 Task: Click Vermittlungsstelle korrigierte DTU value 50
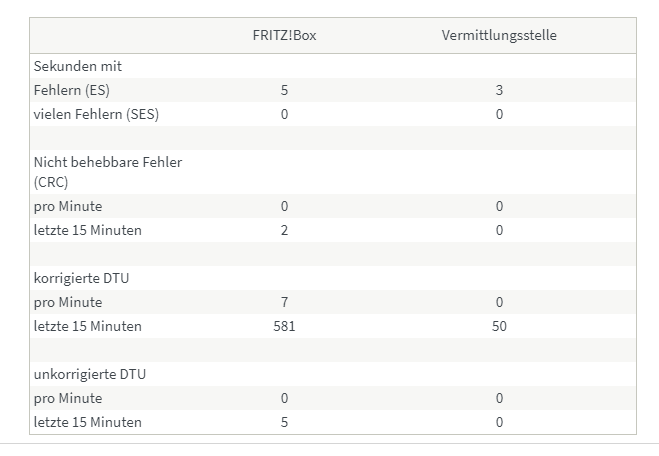pos(499,326)
